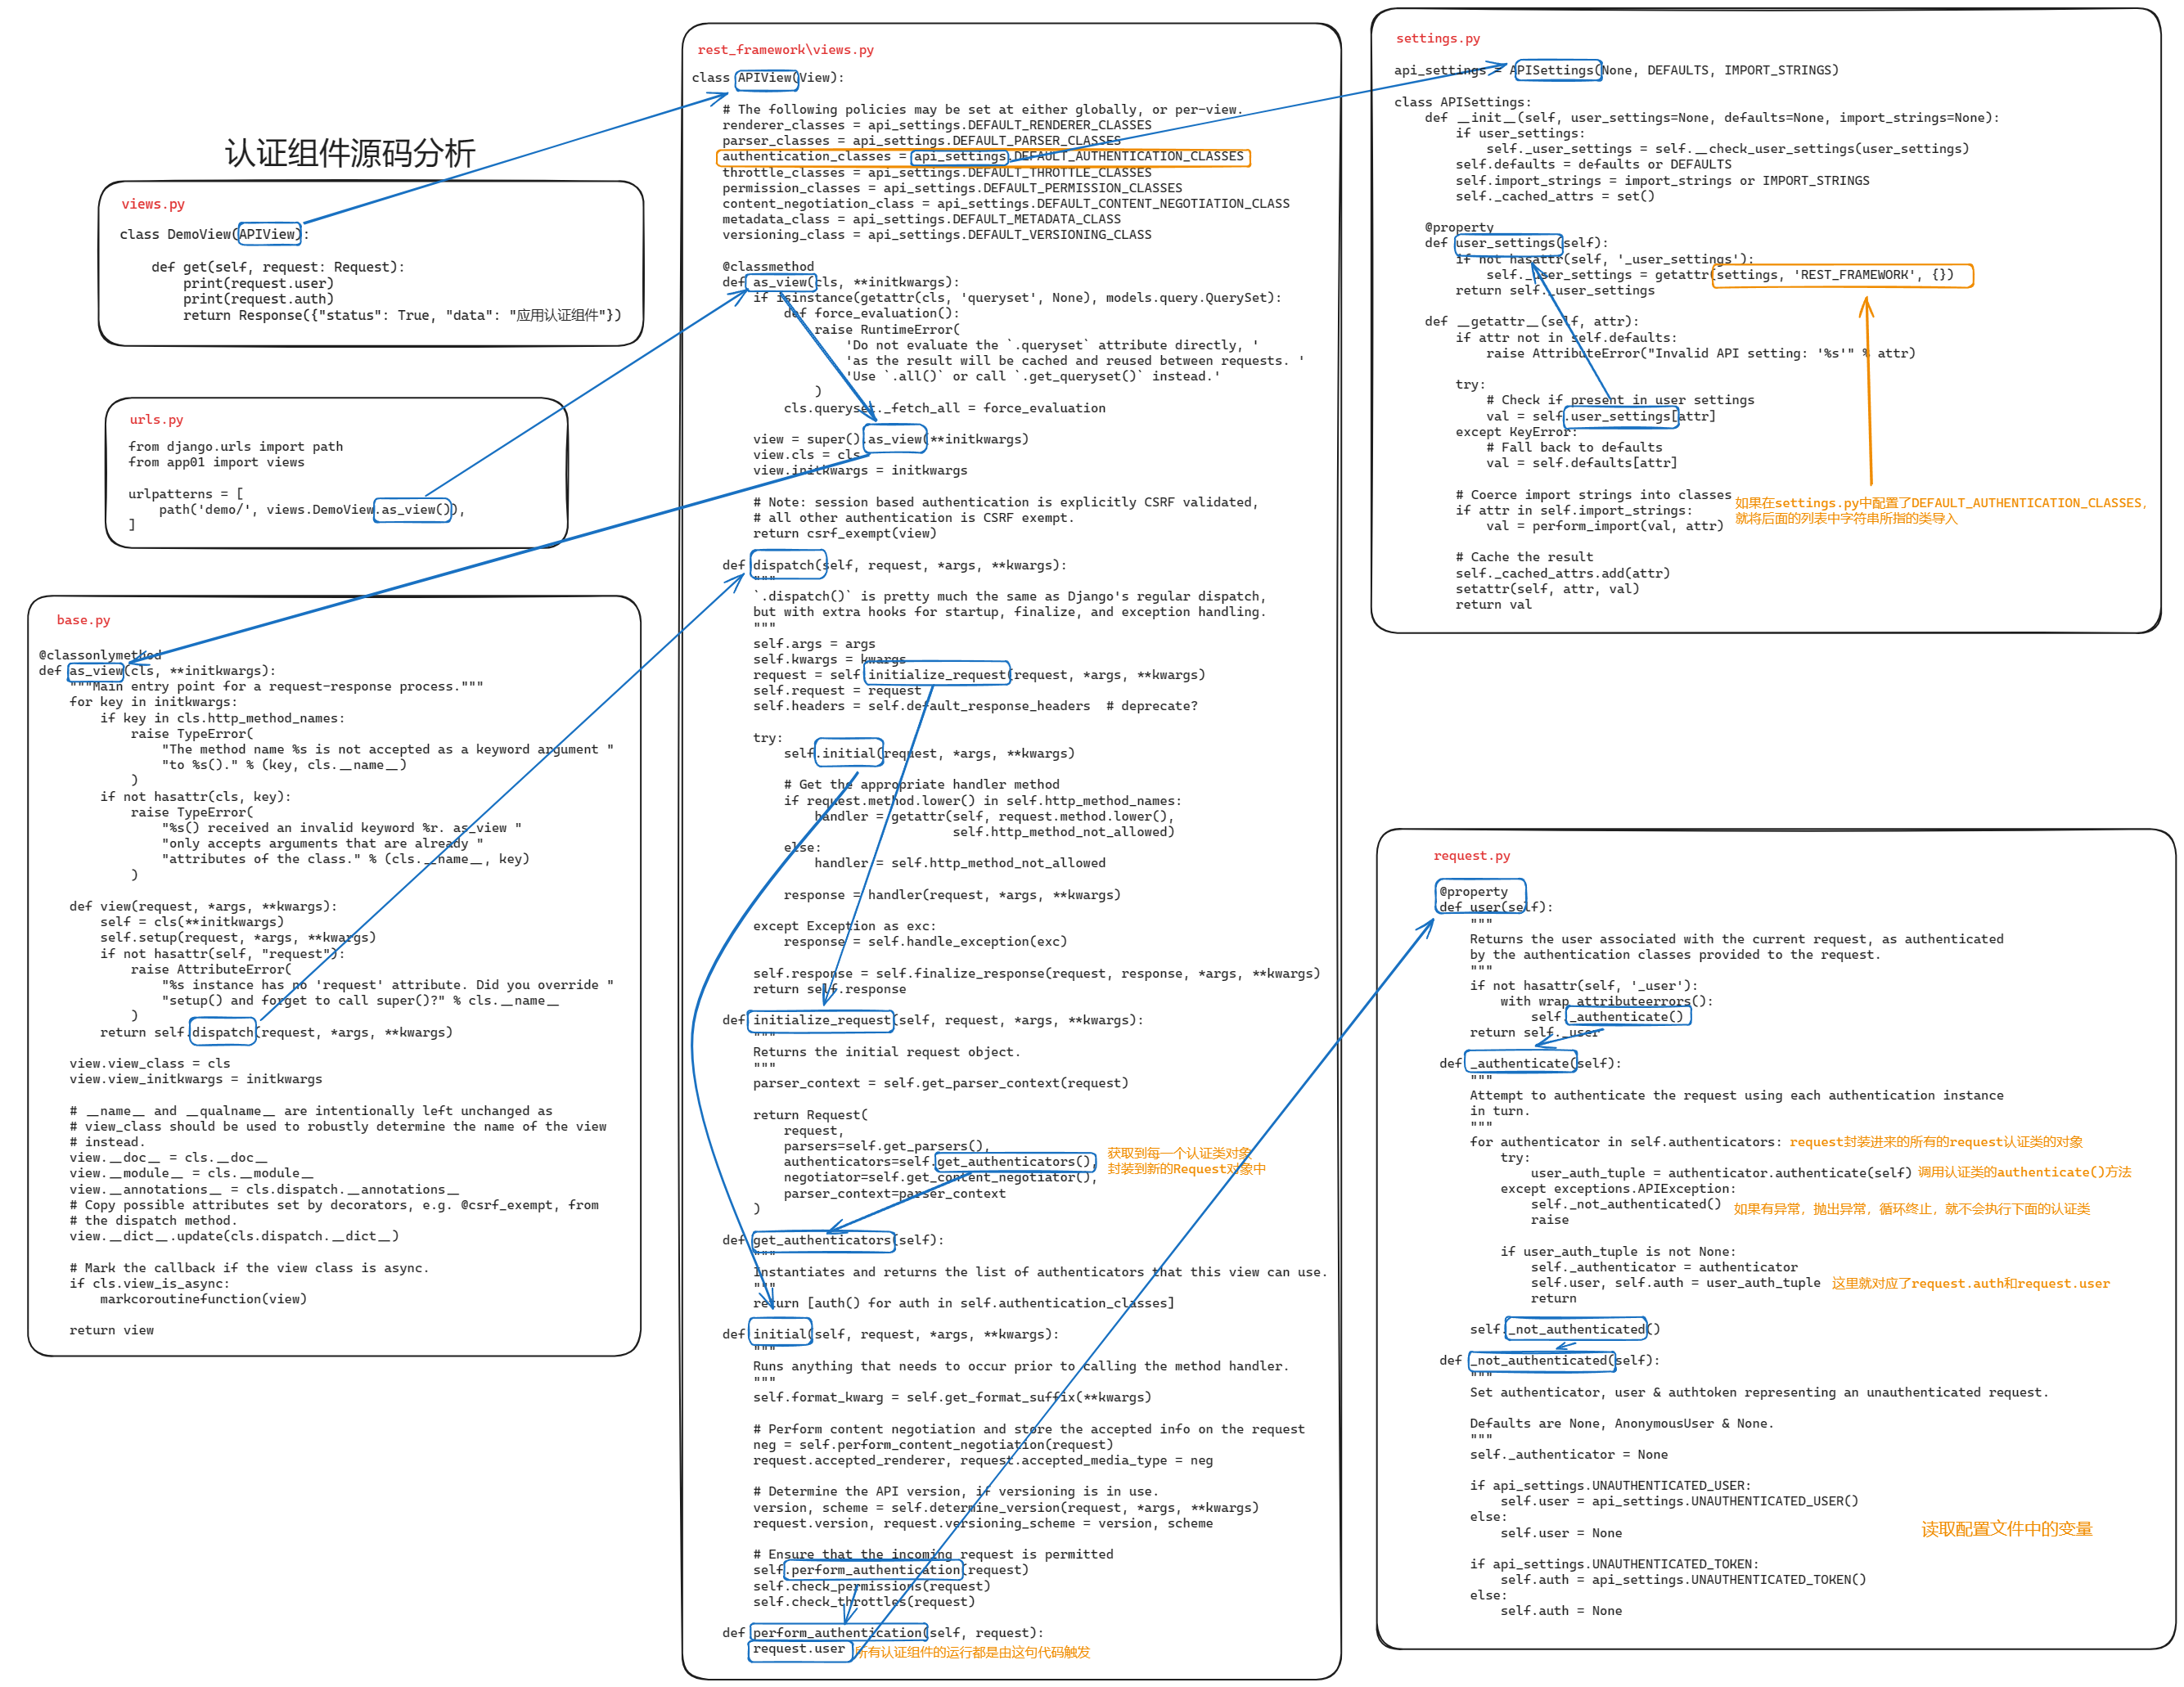This screenshot has height=1687, width=2184.
Task: Click the red request.py file label
Action: coord(1471,856)
